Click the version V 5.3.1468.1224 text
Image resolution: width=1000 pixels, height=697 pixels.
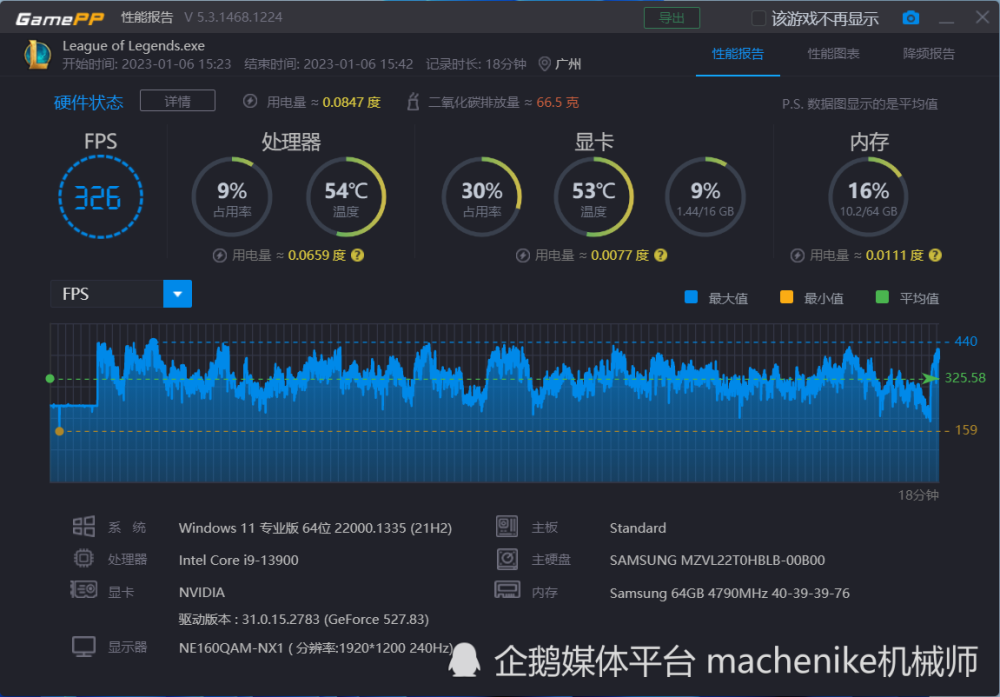point(233,17)
